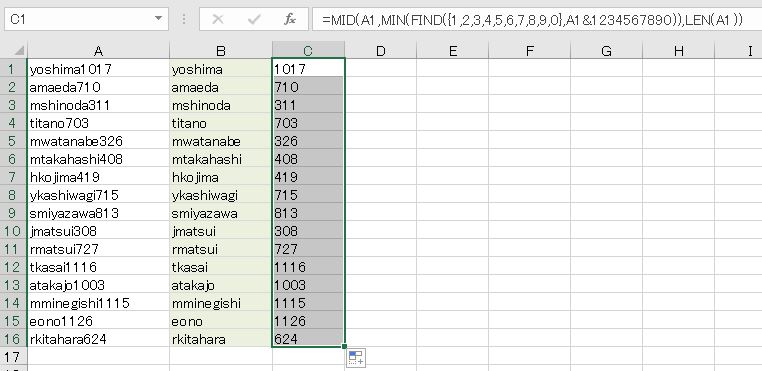Select column E header

[x=452, y=51]
